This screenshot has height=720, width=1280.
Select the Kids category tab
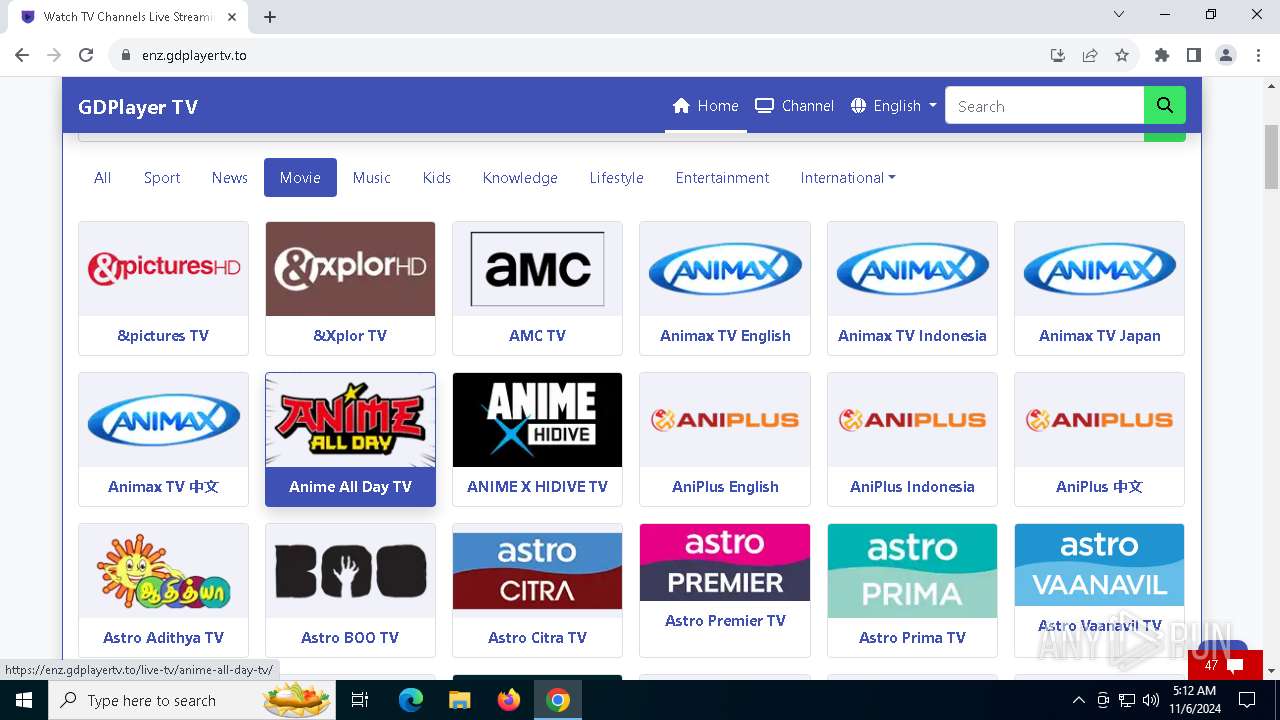coord(436,177)
